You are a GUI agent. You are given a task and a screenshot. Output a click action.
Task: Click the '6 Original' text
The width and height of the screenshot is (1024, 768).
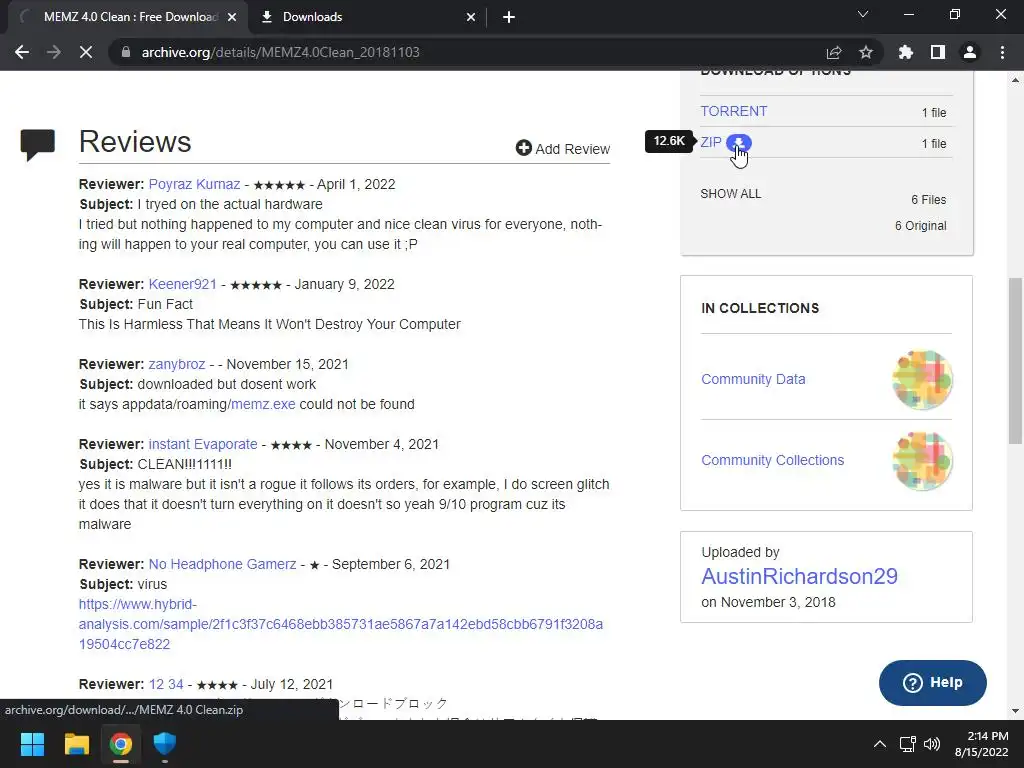coord(920,225)
